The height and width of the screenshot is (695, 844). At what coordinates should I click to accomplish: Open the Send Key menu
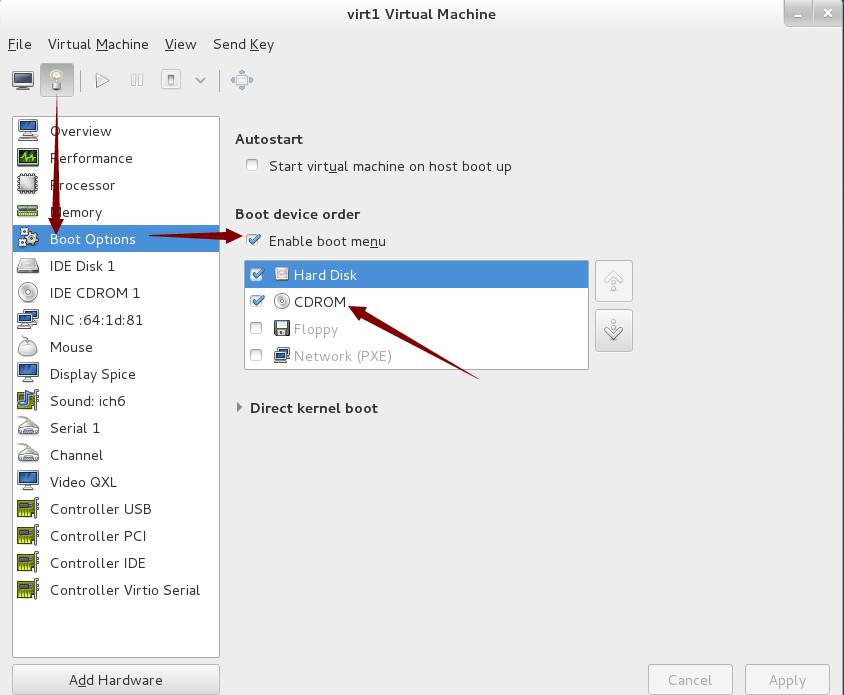pos(243,44)
